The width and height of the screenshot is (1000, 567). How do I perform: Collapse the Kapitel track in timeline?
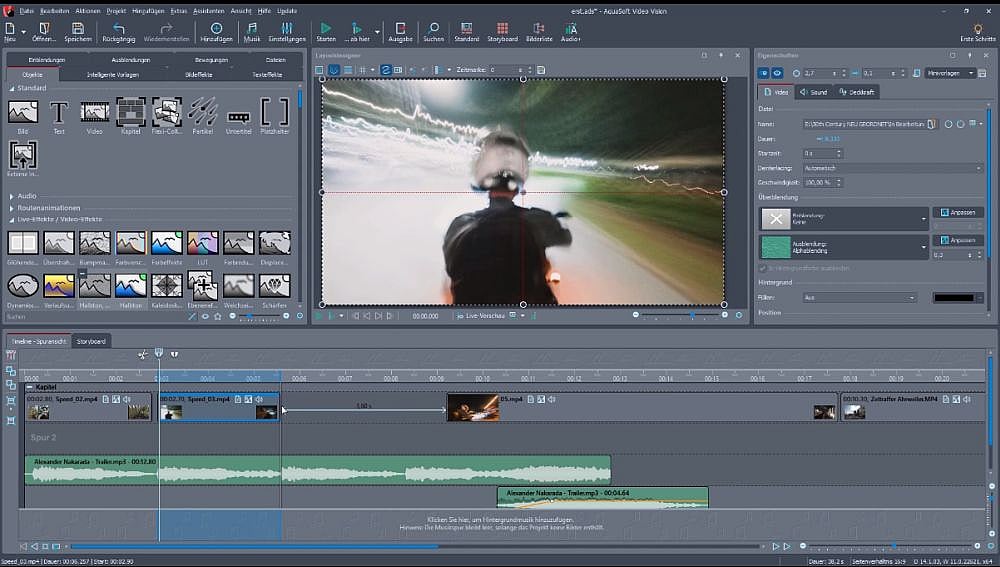[30, 386]
